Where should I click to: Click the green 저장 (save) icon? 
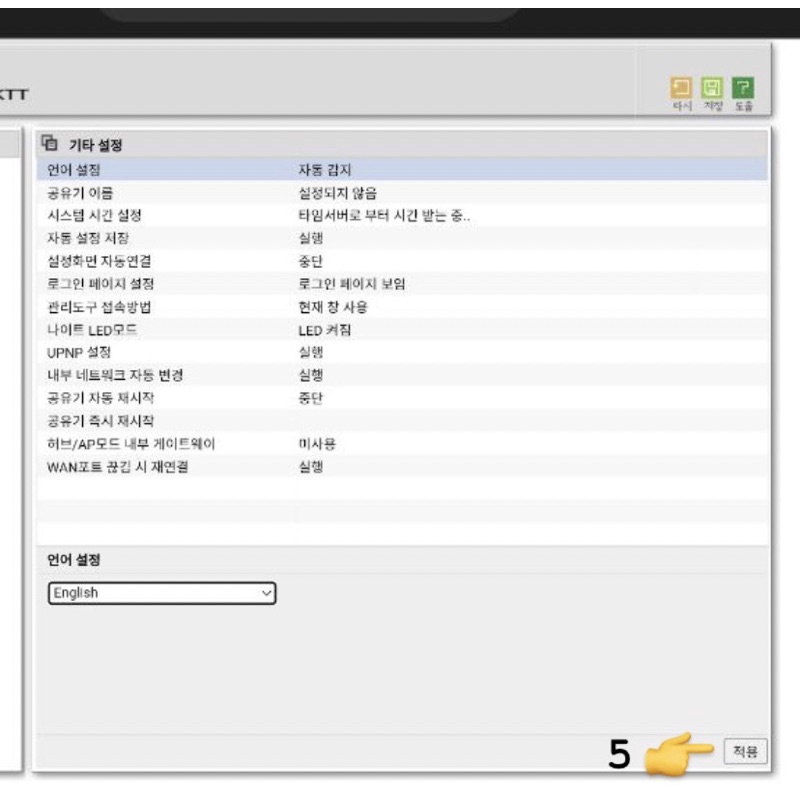[x=712, y=88]
